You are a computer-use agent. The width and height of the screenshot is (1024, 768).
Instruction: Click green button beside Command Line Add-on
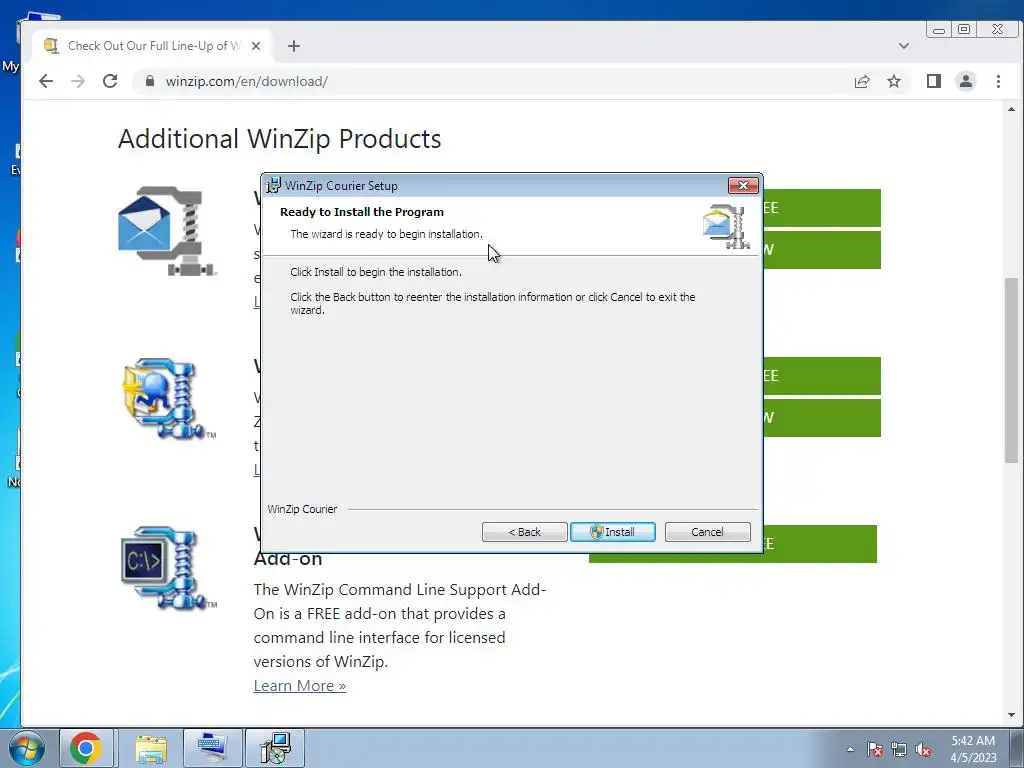[820, 544]
